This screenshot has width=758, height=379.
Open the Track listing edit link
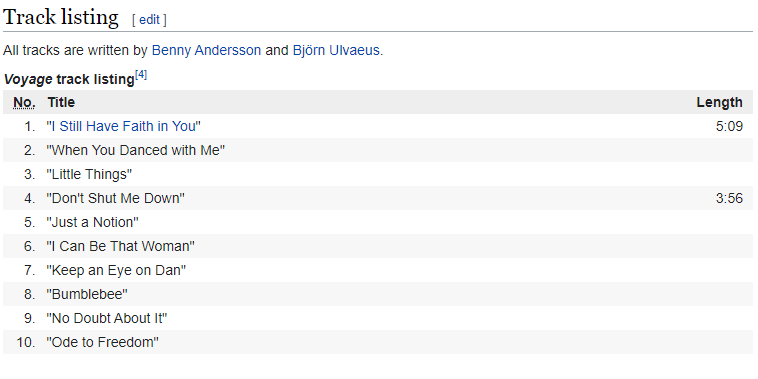(149, 20)
